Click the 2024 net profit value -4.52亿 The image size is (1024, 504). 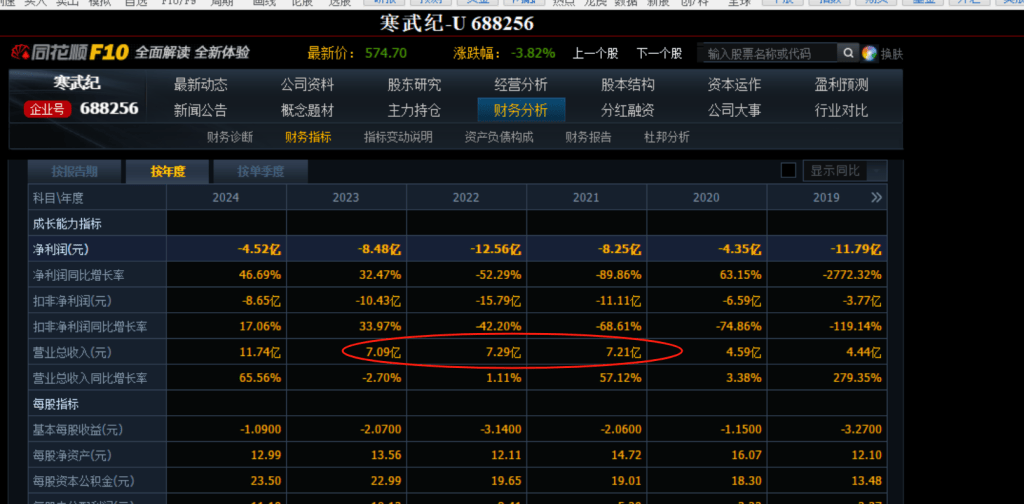coord(260,249)
